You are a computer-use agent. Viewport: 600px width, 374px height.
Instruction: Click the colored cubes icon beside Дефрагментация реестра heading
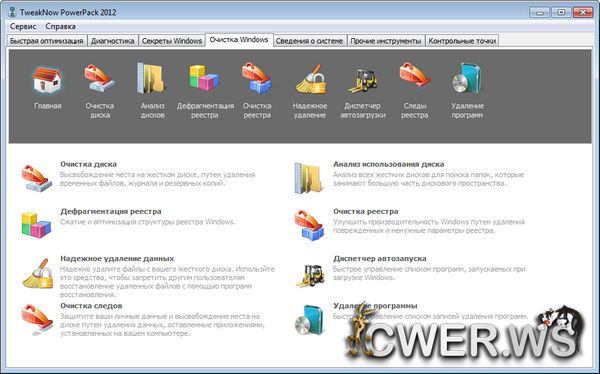pos(36,225)
